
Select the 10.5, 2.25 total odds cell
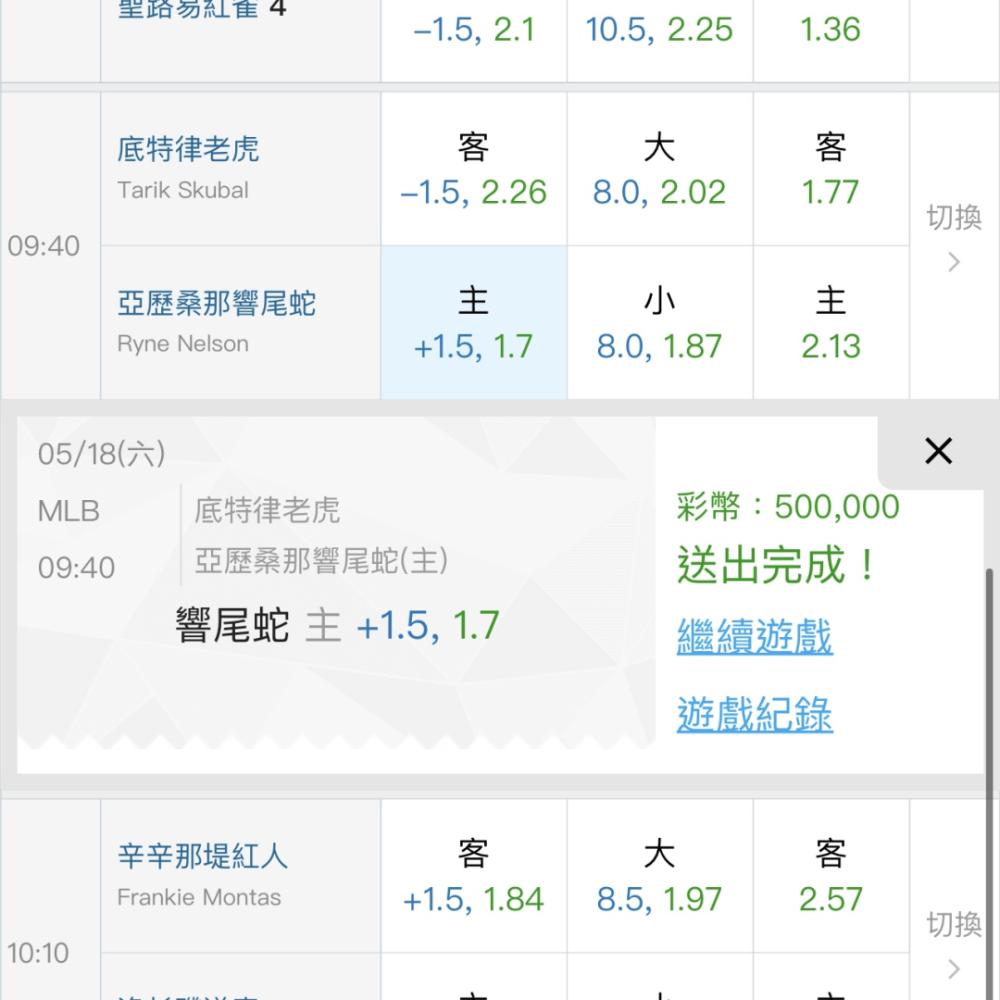[659, 30]
